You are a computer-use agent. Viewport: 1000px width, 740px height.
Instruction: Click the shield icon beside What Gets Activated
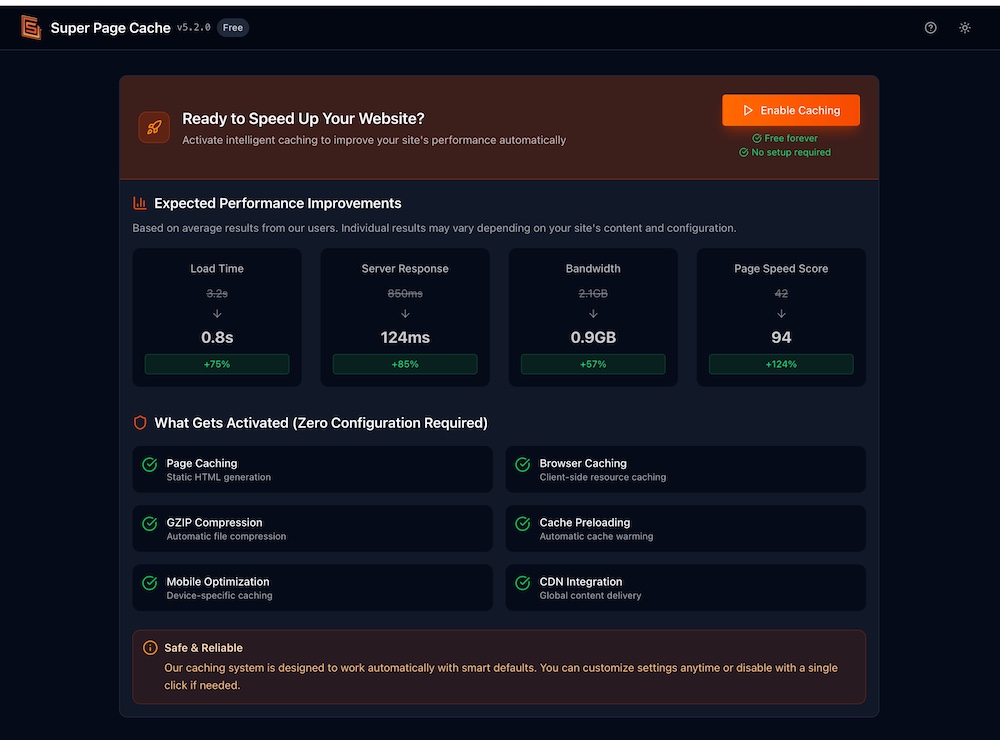tap(140, 423)
